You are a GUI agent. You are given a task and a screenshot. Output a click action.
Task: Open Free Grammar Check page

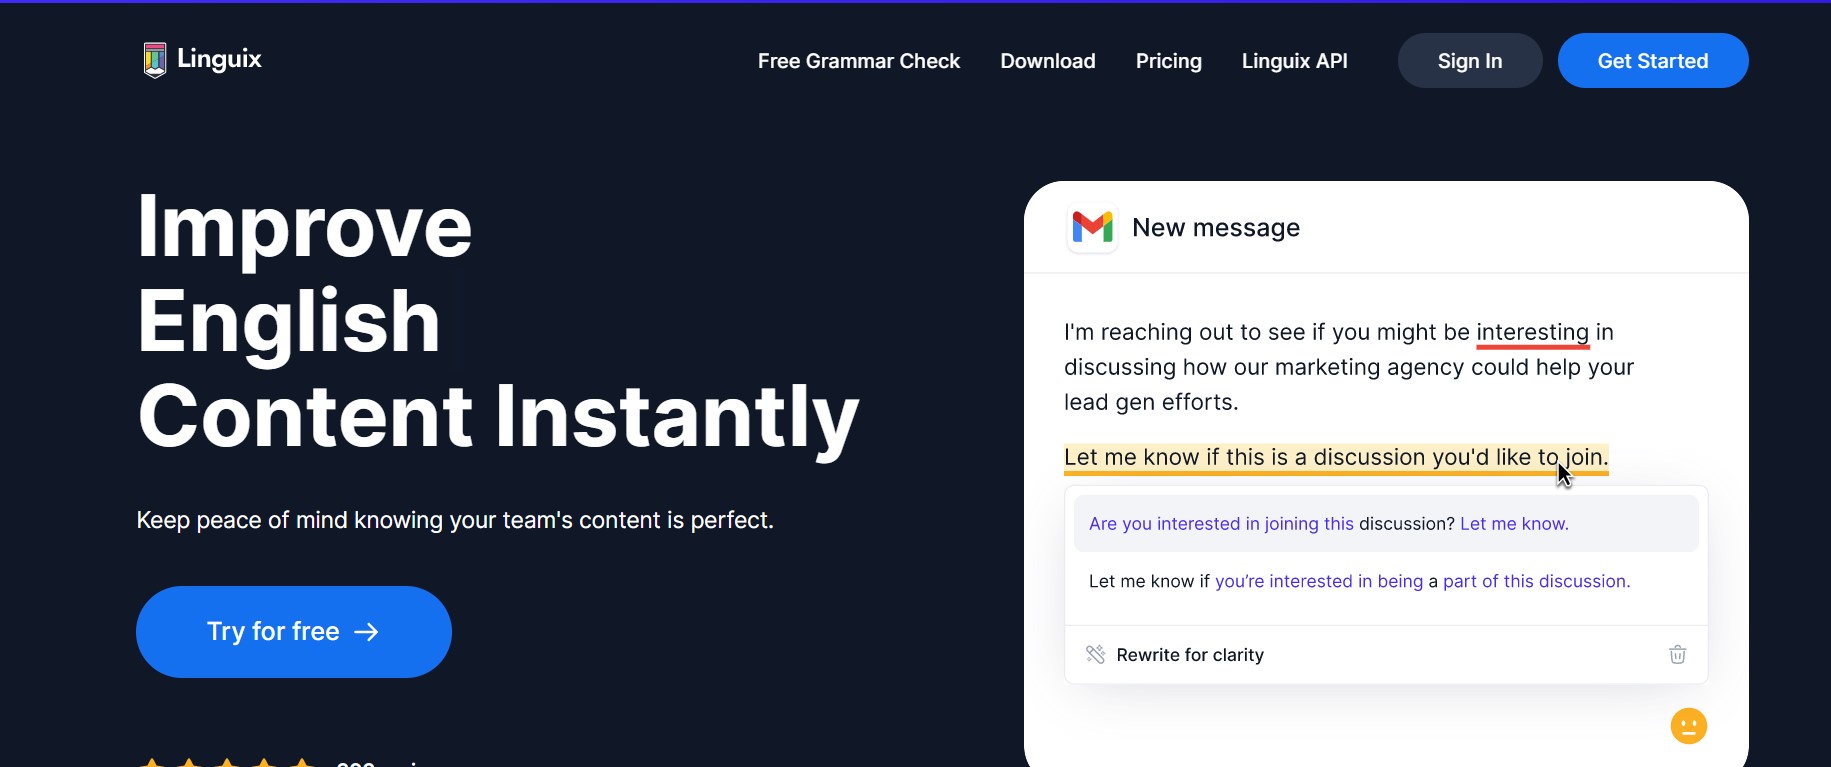coord(858,61)
